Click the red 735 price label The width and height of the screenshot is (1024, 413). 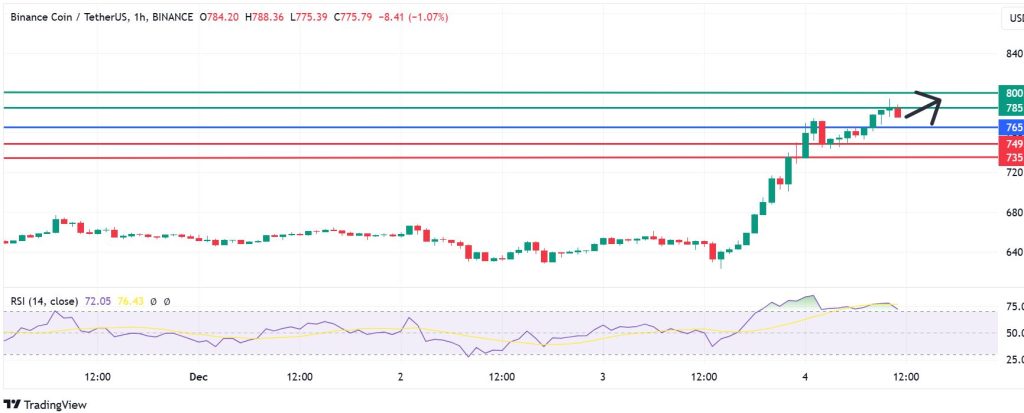(1012, 158)
